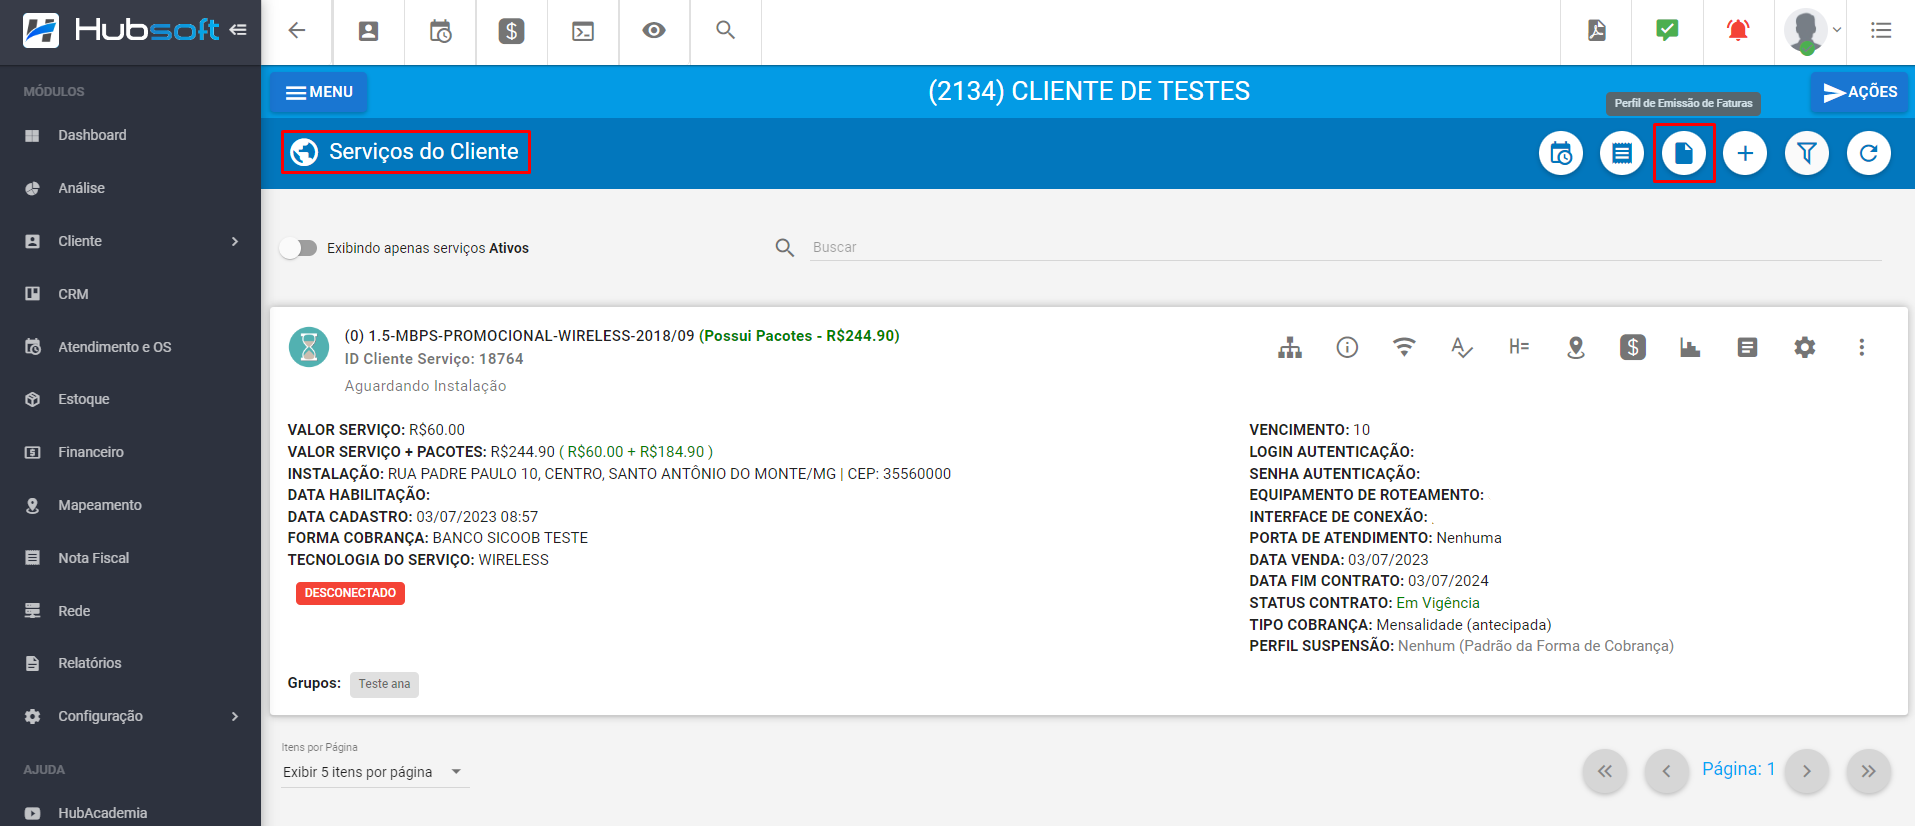The image size is (1915, 826).
Task: Collapse the Hubsoft sidebar arrow icon
Action: [238, 30]
